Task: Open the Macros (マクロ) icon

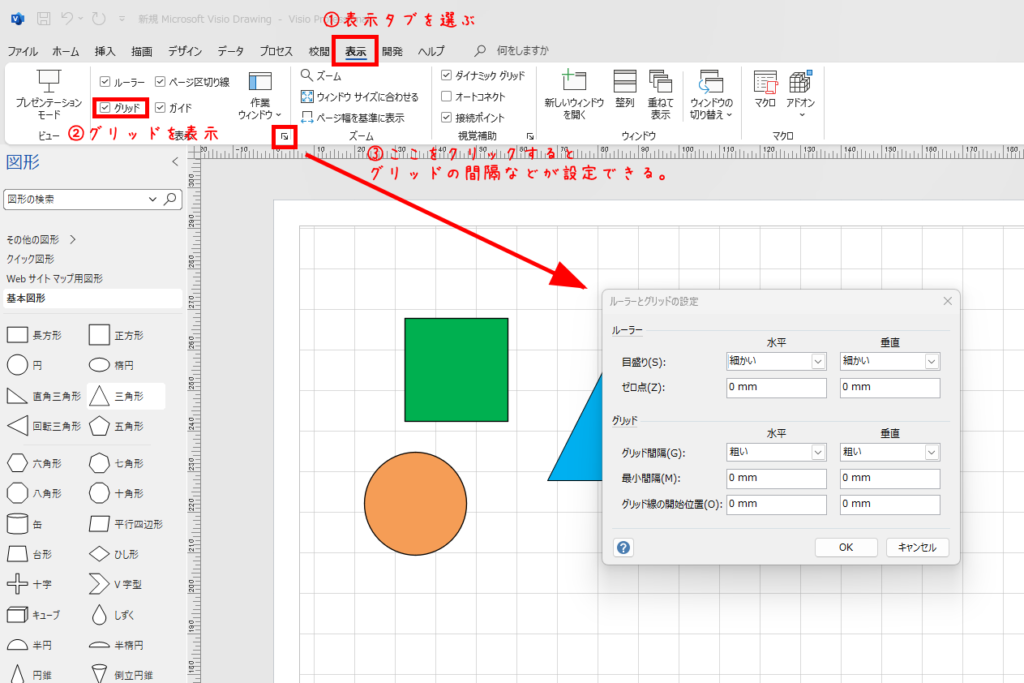Action: click(765, 83)
